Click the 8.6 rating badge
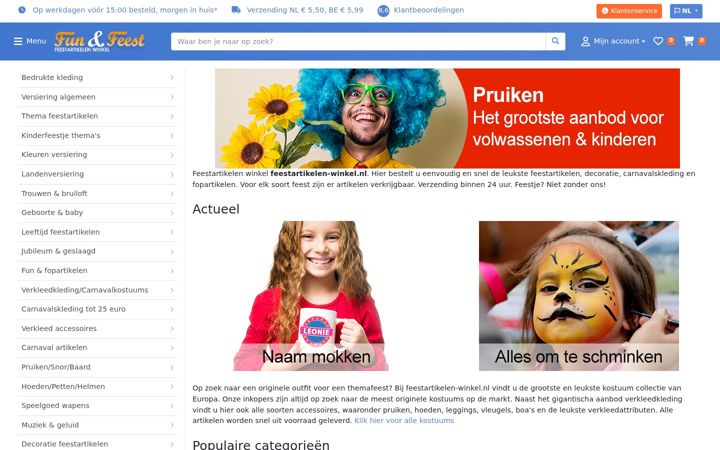 pos(383,11)
